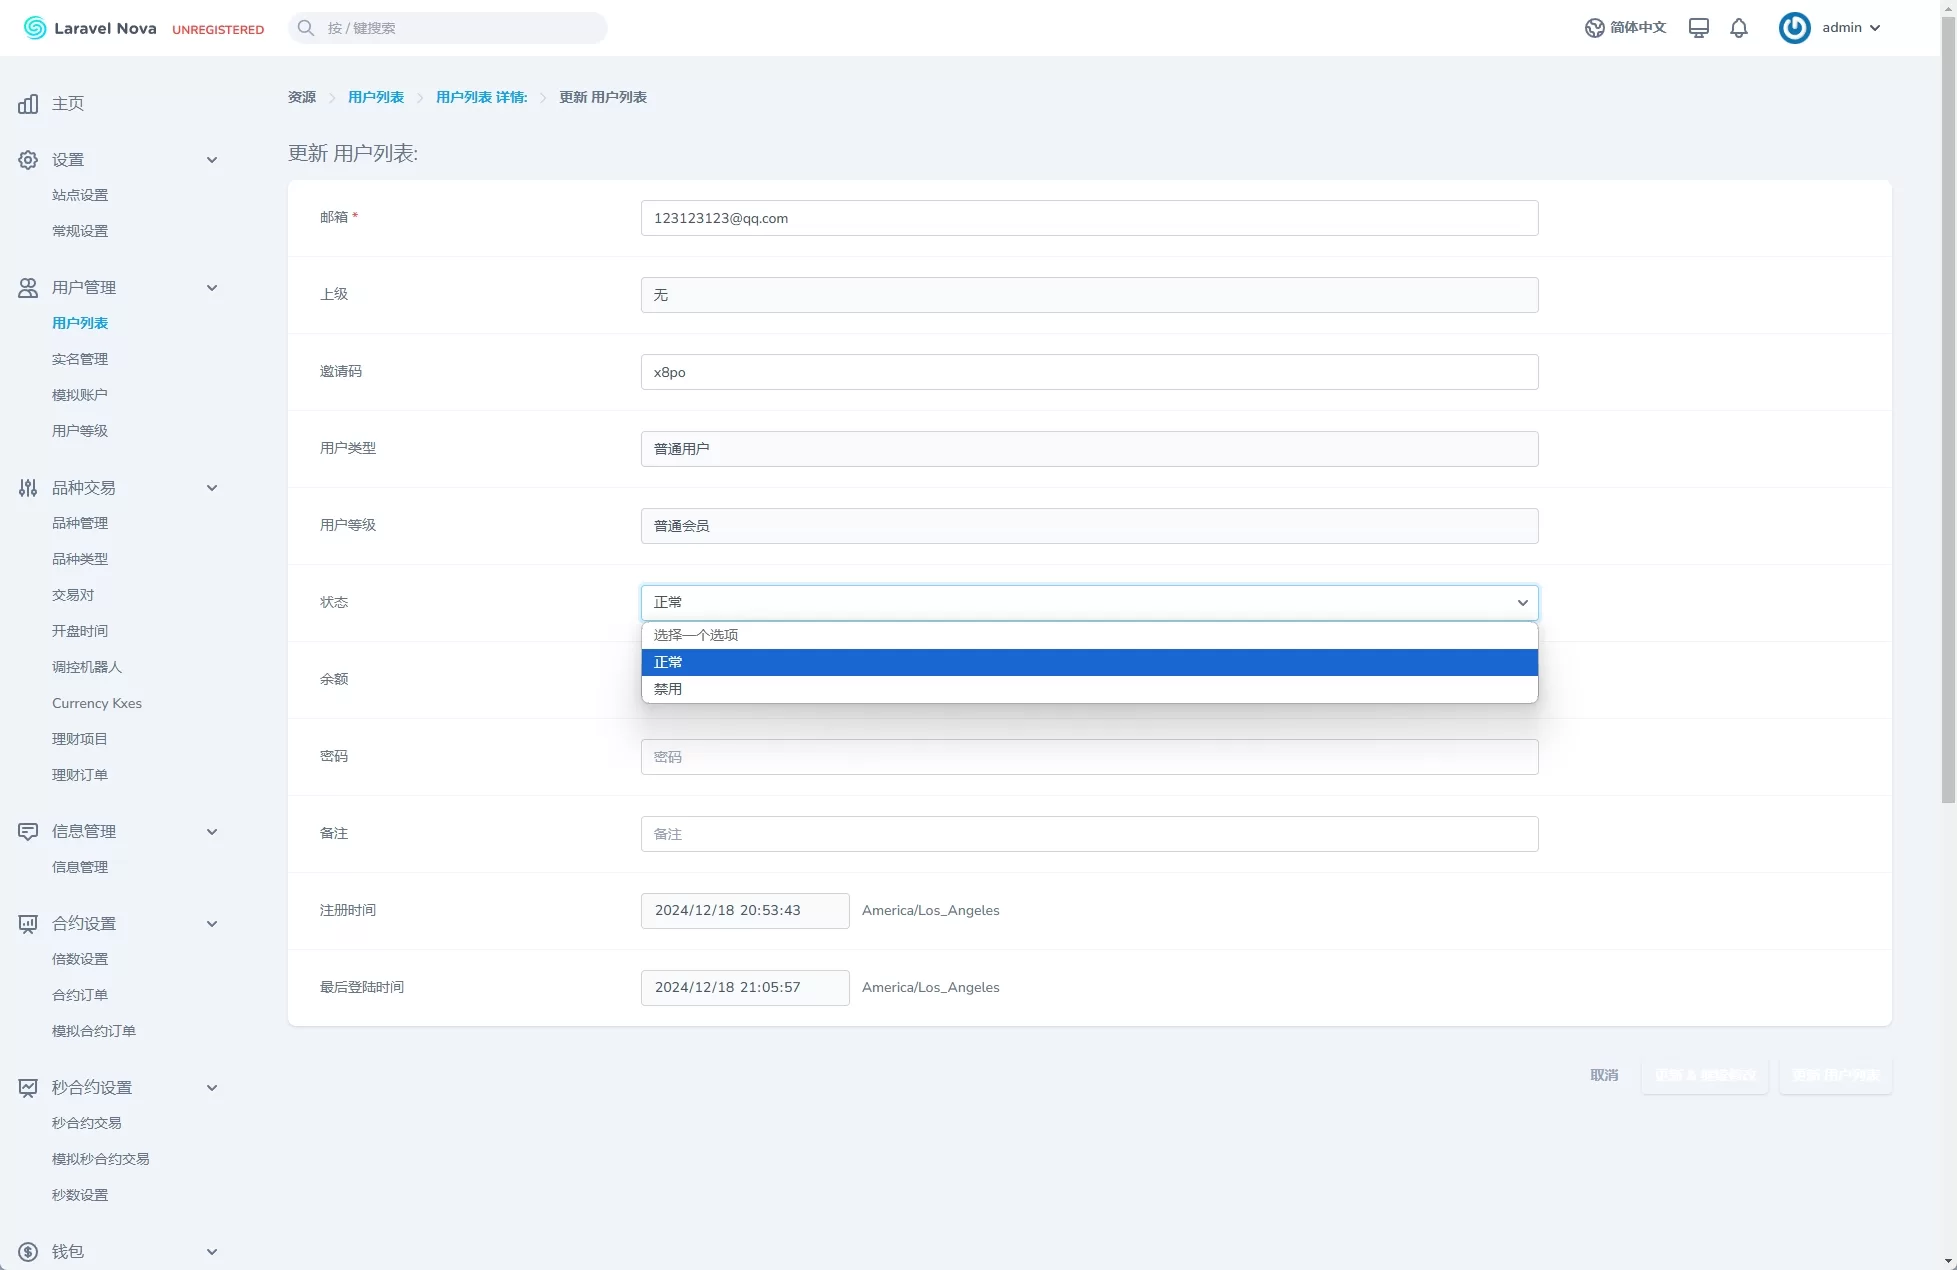Collapse the 信息管理 section chevron
Viewport: 1957px width, 1270px height.
click(212, 832)
